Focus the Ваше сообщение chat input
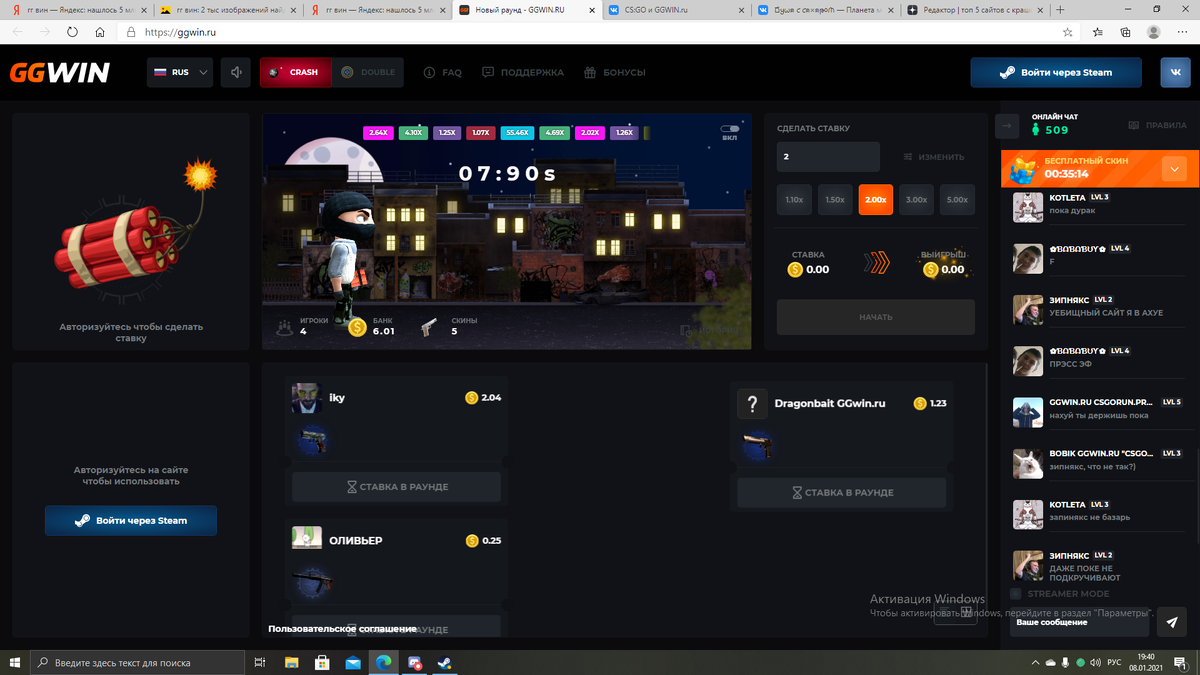The width and height of the screenshot is (1200, 675). click(x=1078, y=622)
